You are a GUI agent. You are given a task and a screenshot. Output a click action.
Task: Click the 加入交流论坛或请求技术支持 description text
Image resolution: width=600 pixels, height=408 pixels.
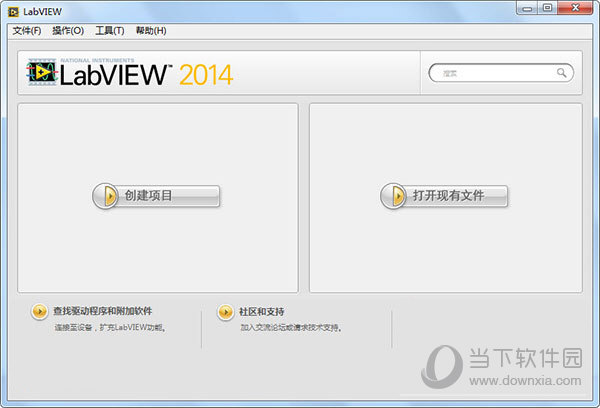(x=291, y=328)
